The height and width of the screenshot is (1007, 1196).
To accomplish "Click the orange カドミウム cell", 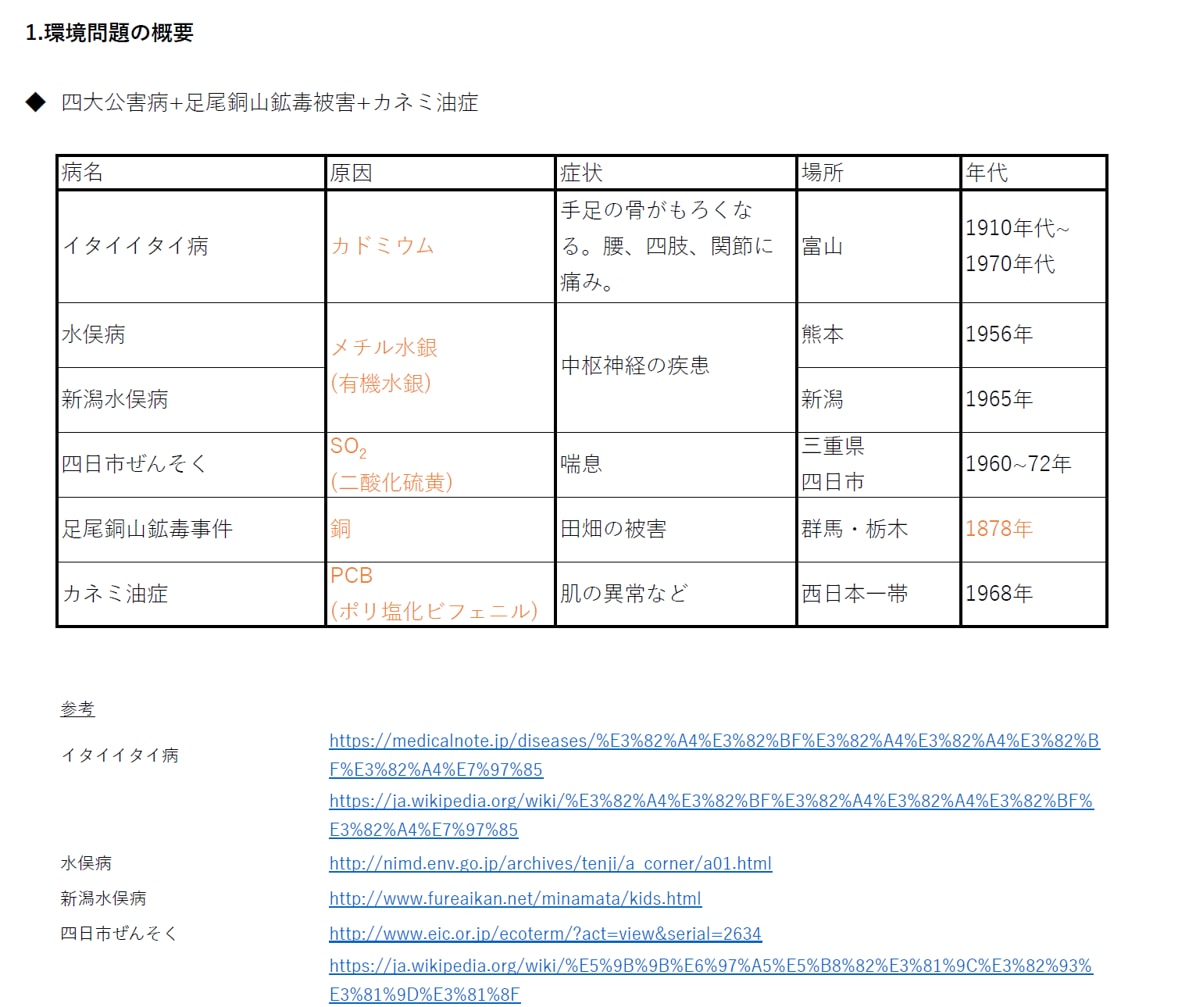I will [440, 246].
